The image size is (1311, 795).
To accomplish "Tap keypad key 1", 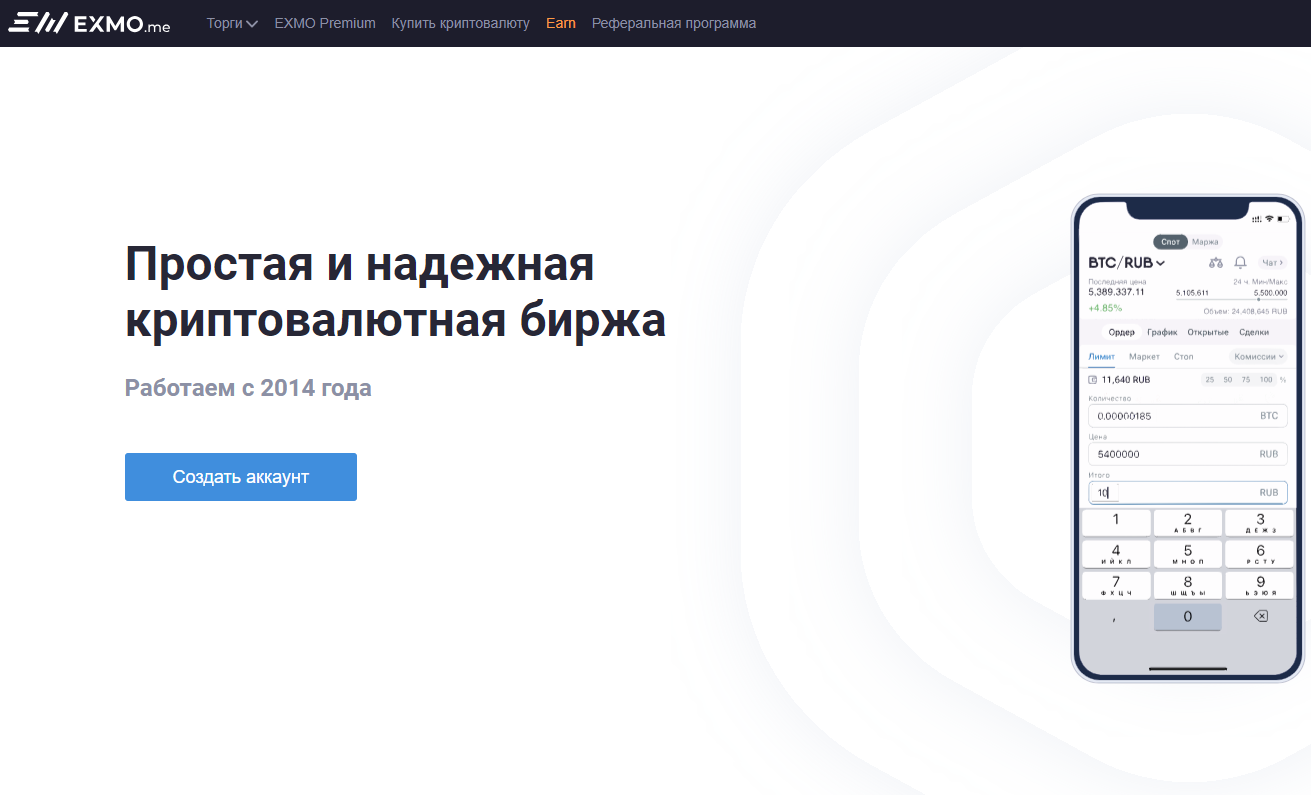I will click(x=1116, y=522).
